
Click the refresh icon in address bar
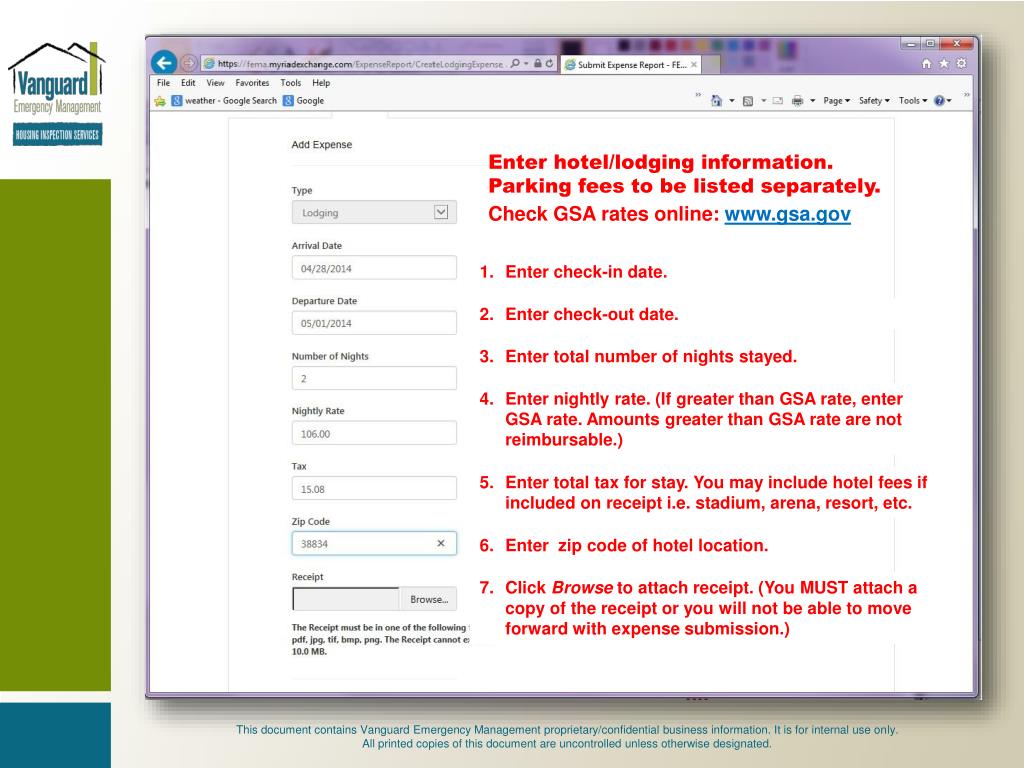click(550, 63)
